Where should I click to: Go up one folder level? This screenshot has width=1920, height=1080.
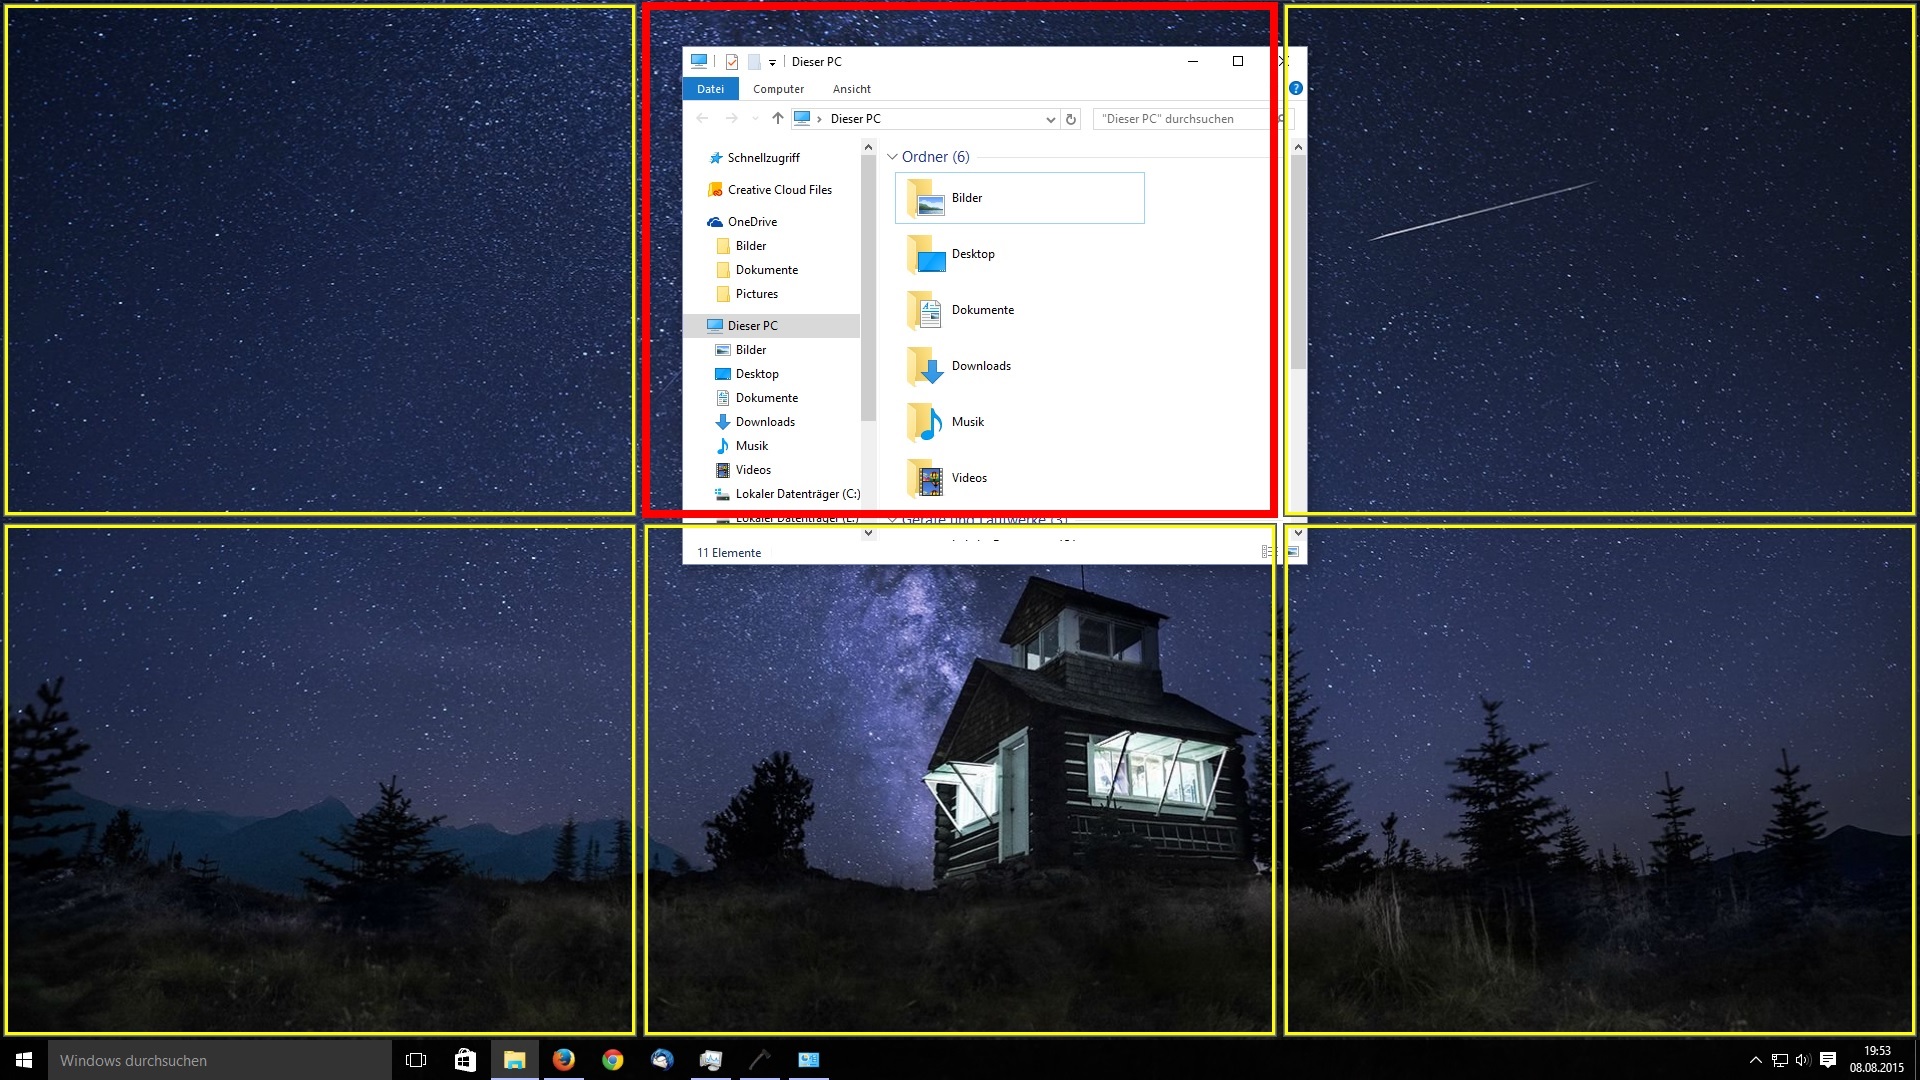tap(777, 118)
